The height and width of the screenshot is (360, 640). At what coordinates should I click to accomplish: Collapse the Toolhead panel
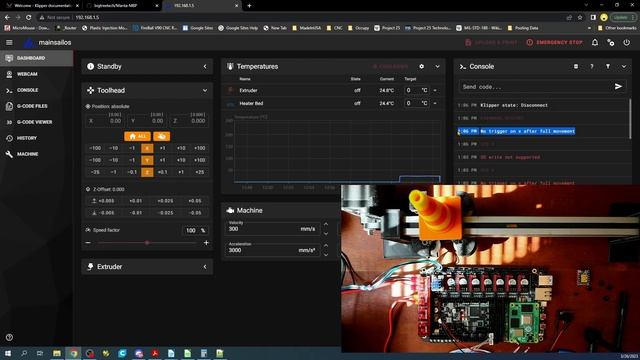point(205,91)
